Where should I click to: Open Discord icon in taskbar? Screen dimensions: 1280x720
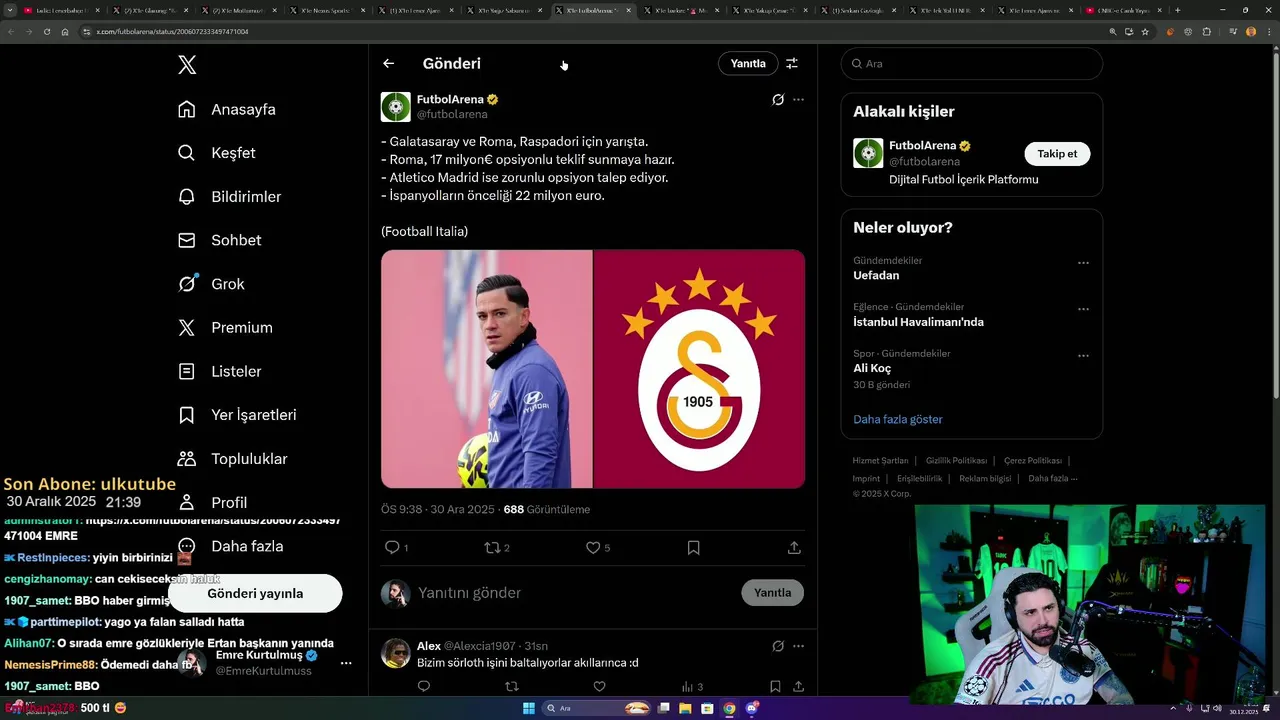pos(751,708)
